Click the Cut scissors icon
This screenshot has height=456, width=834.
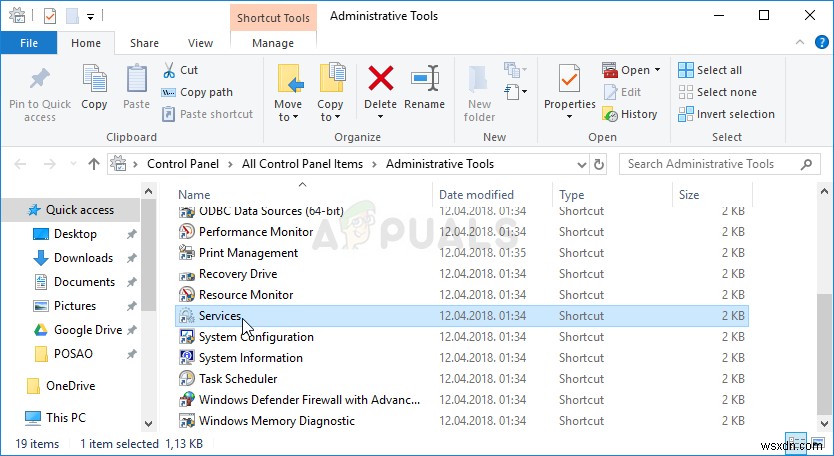click(169, 70)
